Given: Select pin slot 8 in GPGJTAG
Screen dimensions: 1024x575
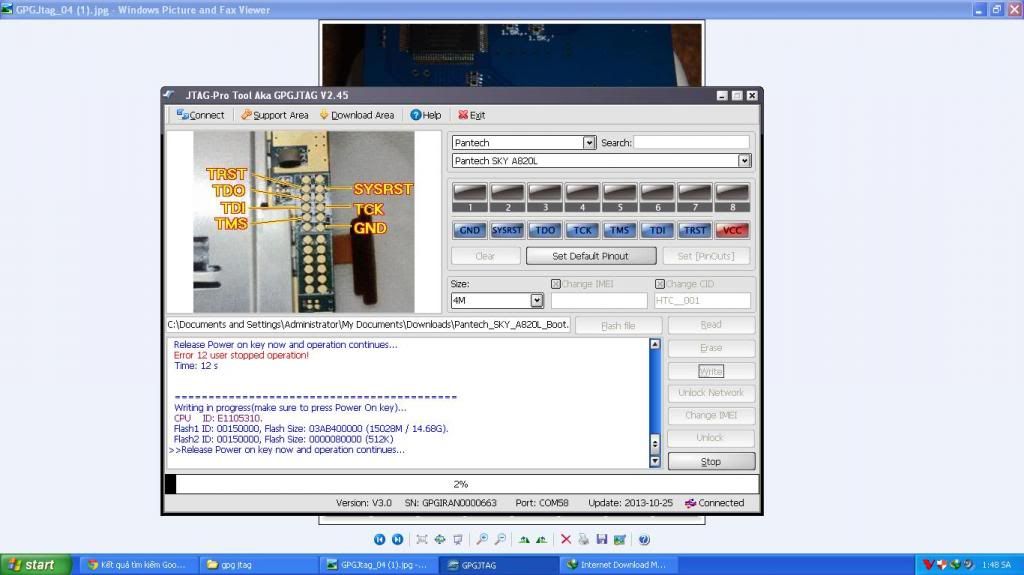Looking at the screenshot, I should 732,197.
